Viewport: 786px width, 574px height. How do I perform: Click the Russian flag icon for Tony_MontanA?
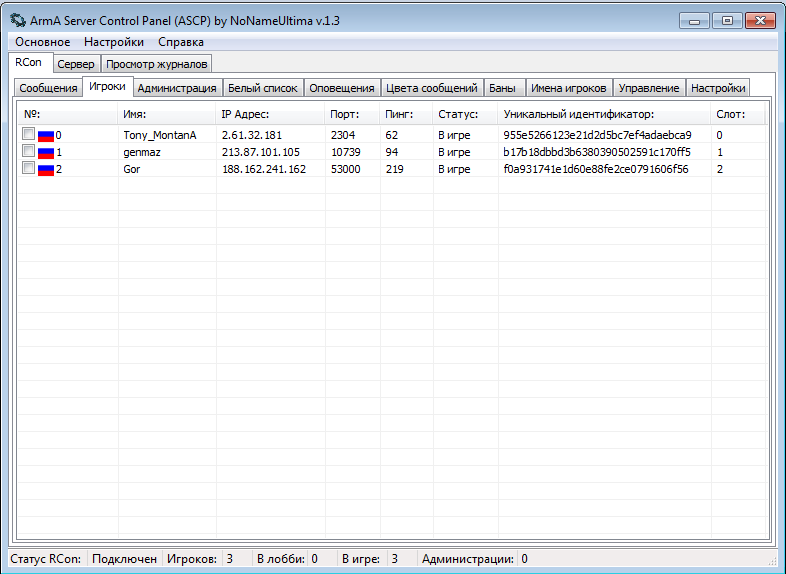pyautogui.click(x=46, y=135)
